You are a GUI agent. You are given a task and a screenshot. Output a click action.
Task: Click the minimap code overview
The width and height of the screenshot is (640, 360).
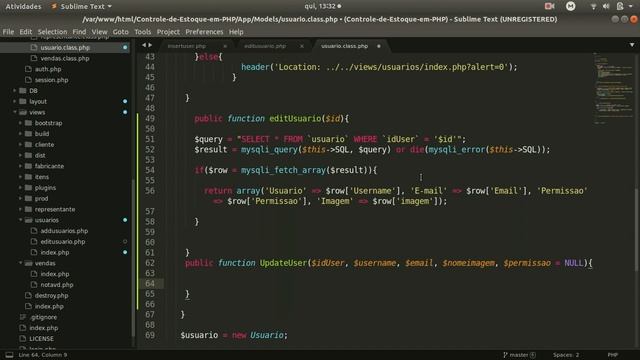(613, 88)
